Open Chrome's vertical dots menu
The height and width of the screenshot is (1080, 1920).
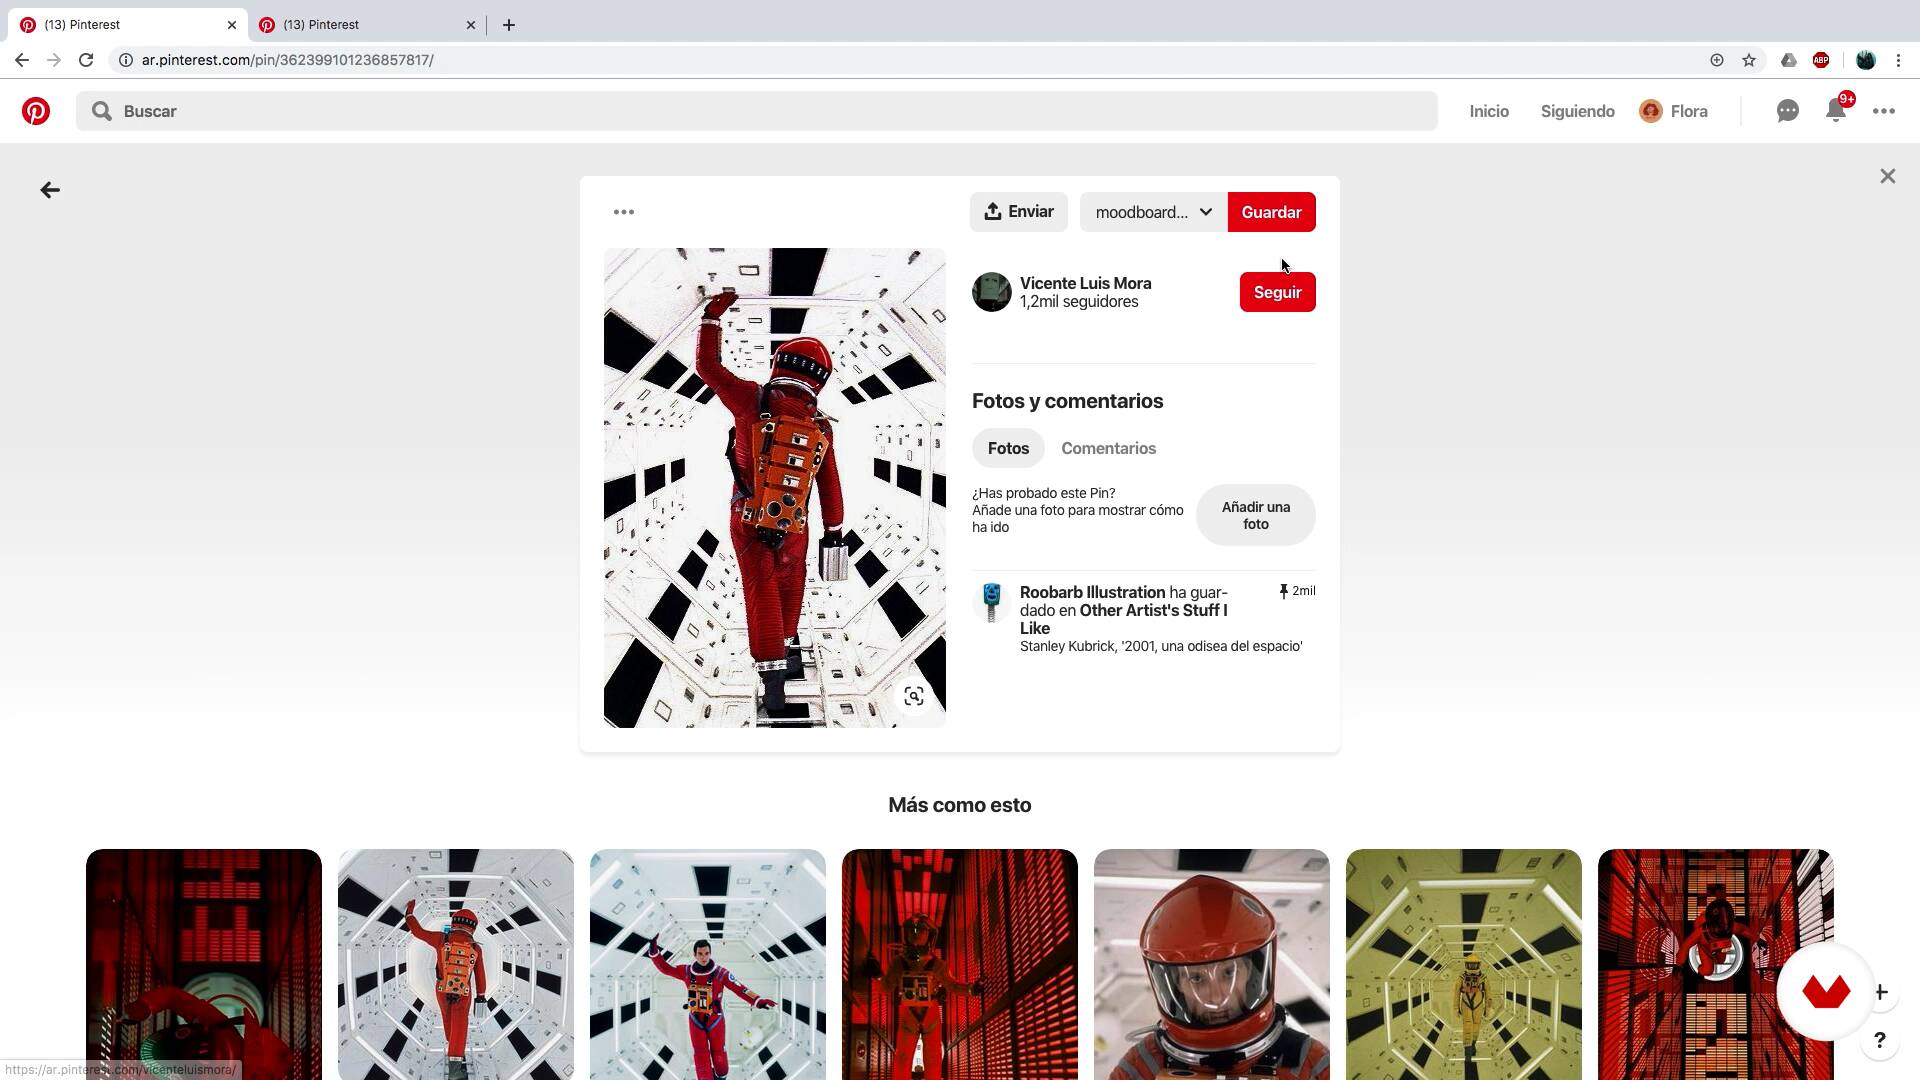(1898, 60)
